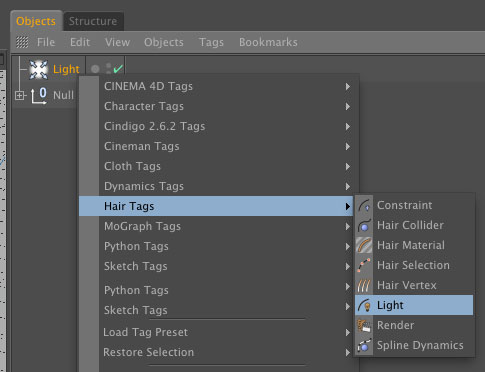Image resolution: width=485 pixels, height=372 pixels.
Task: Expand the Dynamics Tags submenu arrow
Action: [348, 187]
